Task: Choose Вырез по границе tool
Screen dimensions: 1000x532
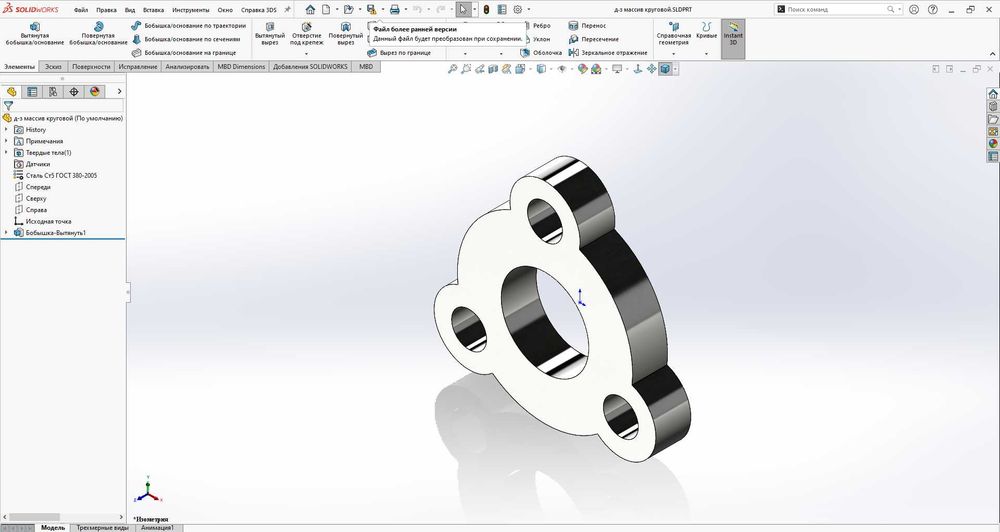Action: [399, 52]
